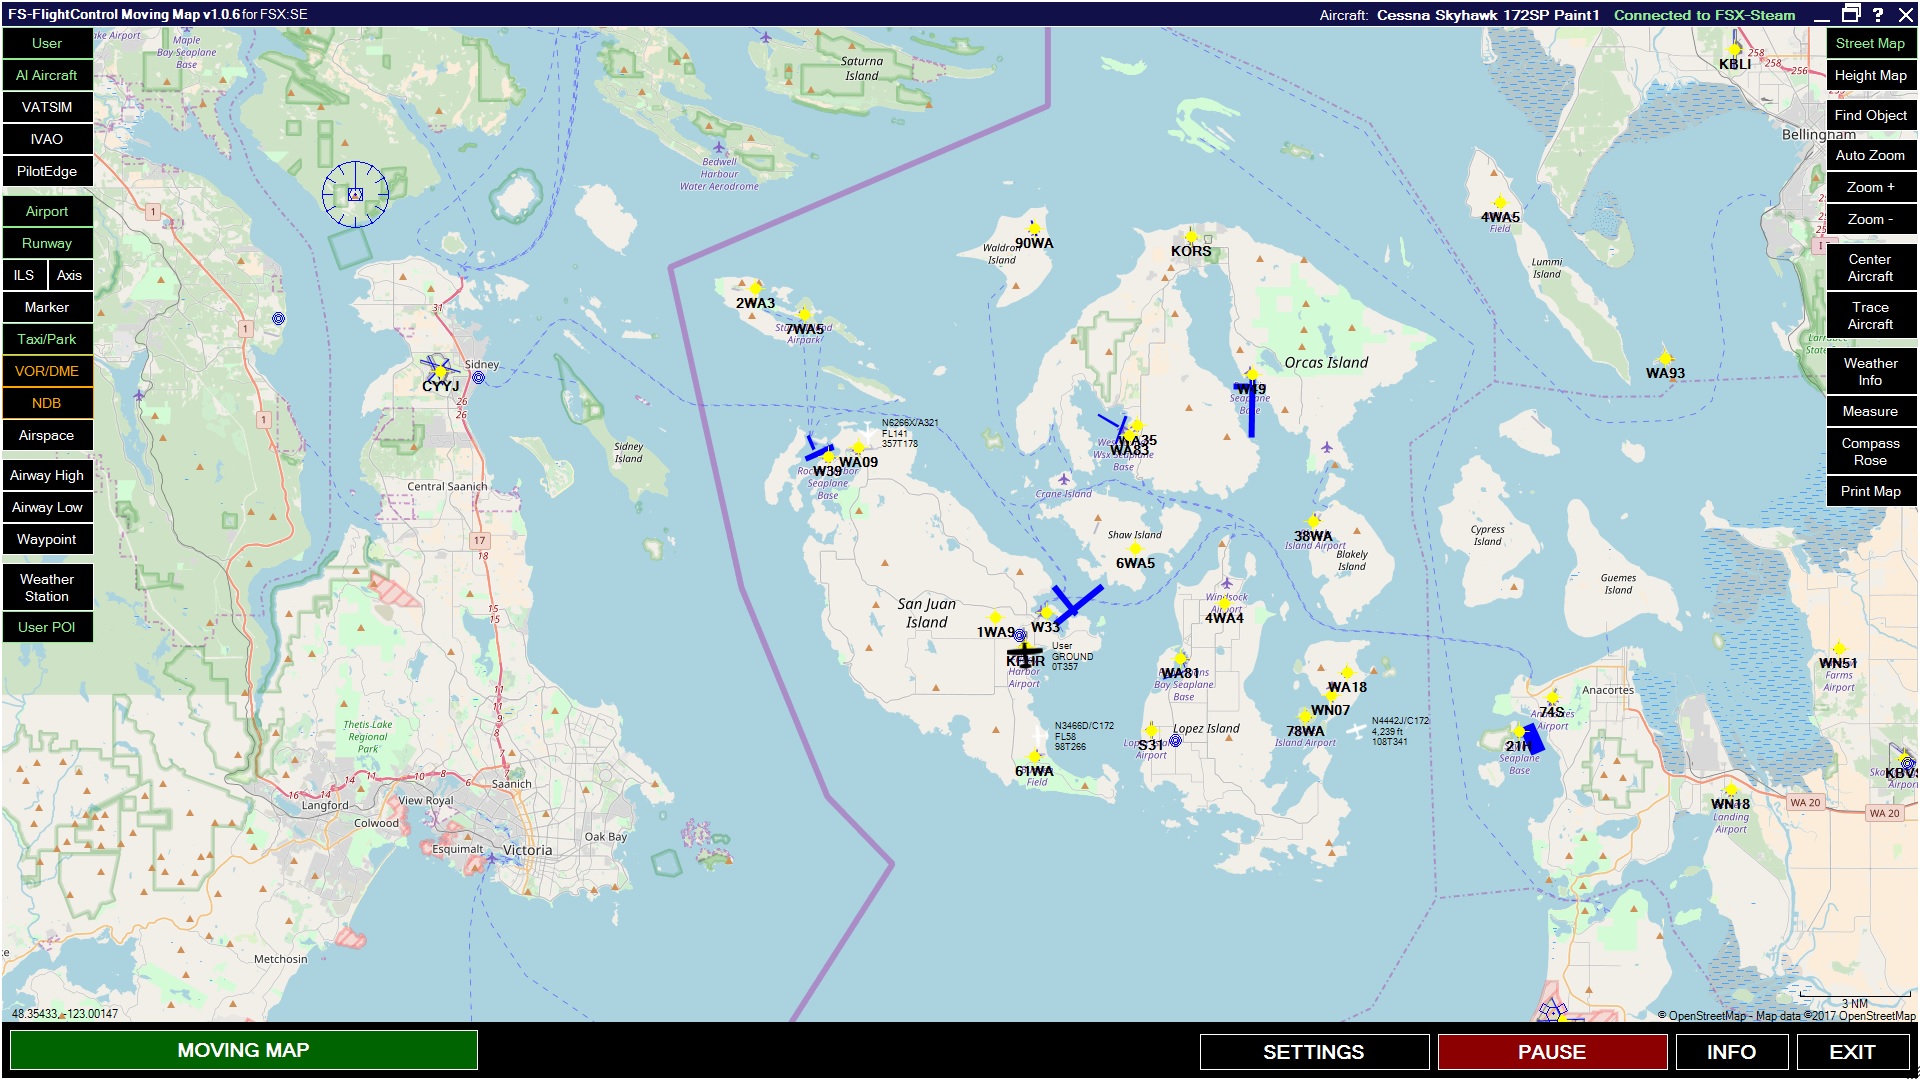
Task: Click the Street Map view icon
Action: pyautogui.click(x=1870, y=42)
